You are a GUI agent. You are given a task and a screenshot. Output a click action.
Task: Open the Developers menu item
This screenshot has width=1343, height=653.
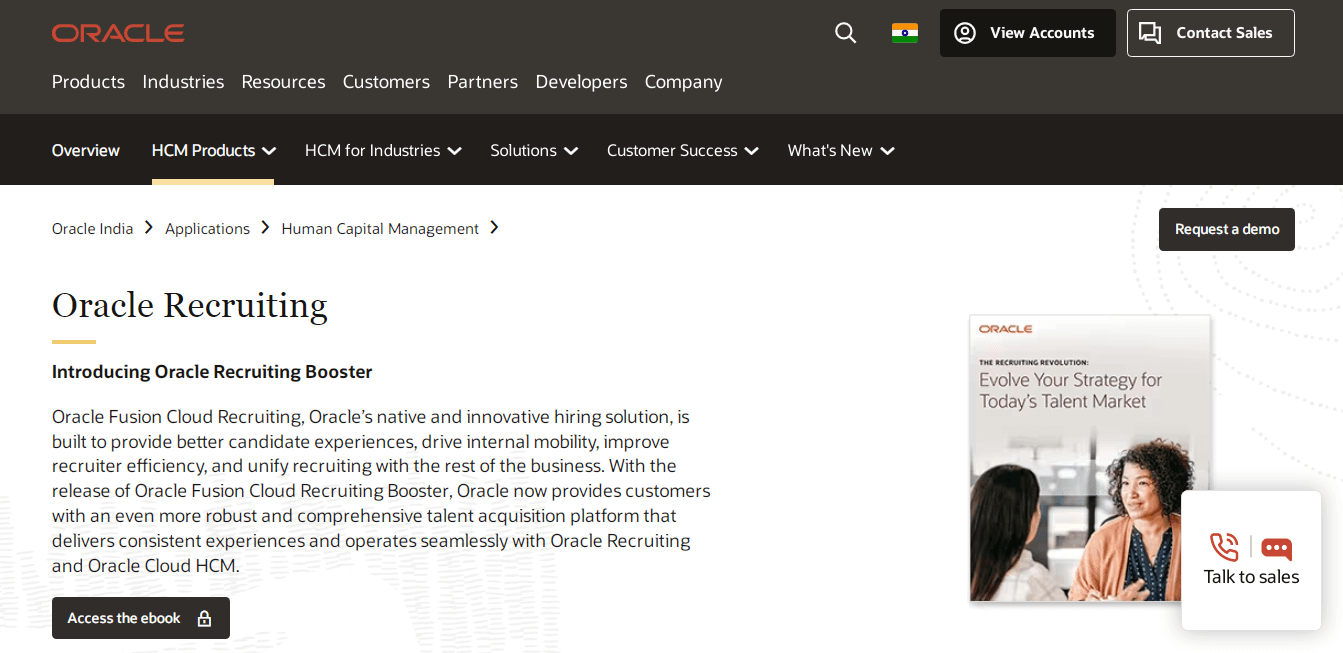(x=581, y=82)
